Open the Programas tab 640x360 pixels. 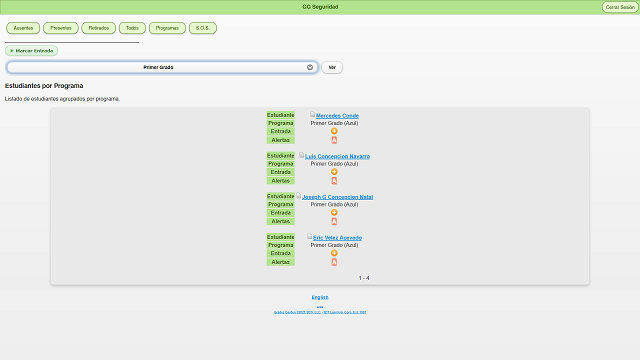tap(167, 28)
